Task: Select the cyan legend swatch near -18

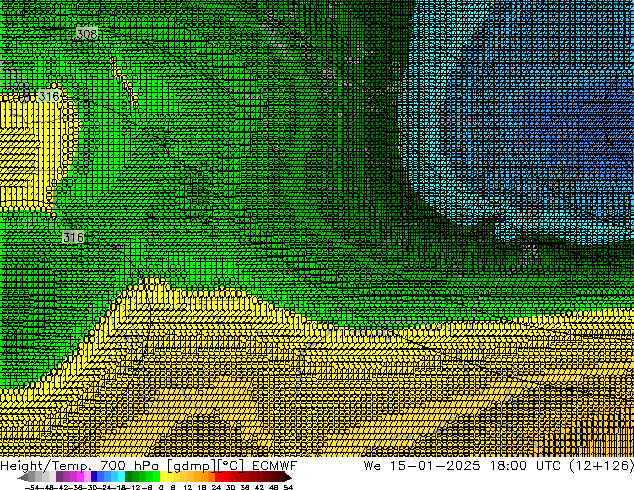Action: [x=121, y=477]
